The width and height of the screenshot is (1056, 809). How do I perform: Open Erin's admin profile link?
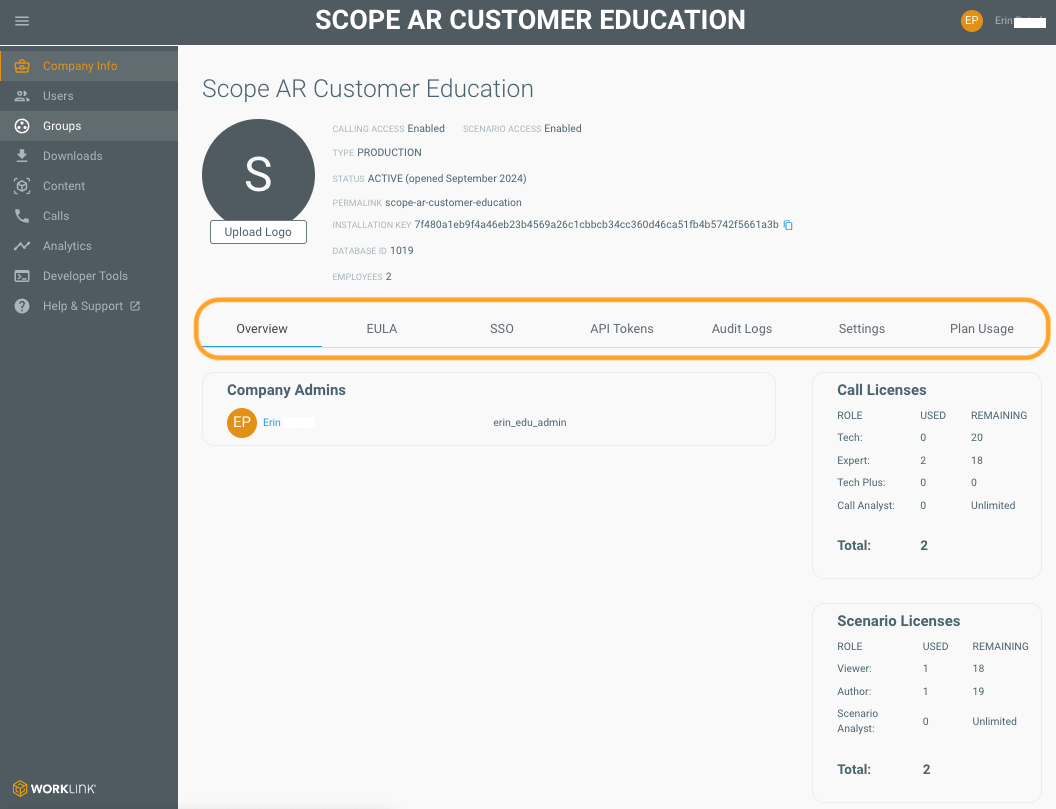(271, 422)
